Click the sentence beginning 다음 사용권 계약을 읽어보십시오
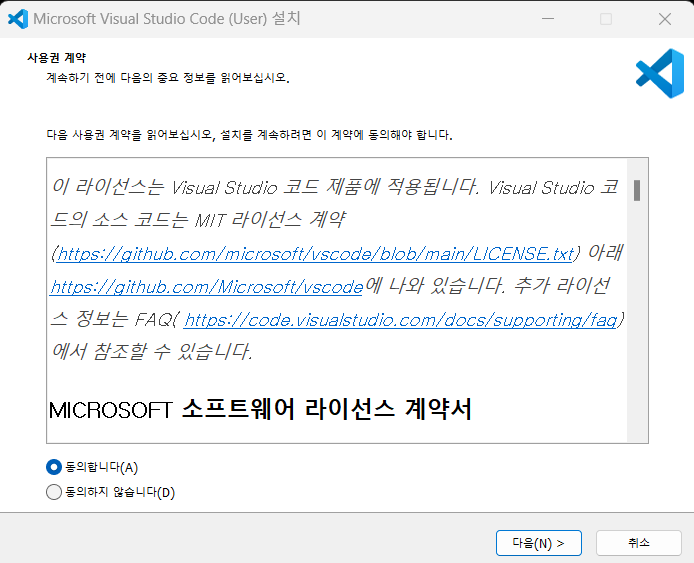 [x=249, y=135]
